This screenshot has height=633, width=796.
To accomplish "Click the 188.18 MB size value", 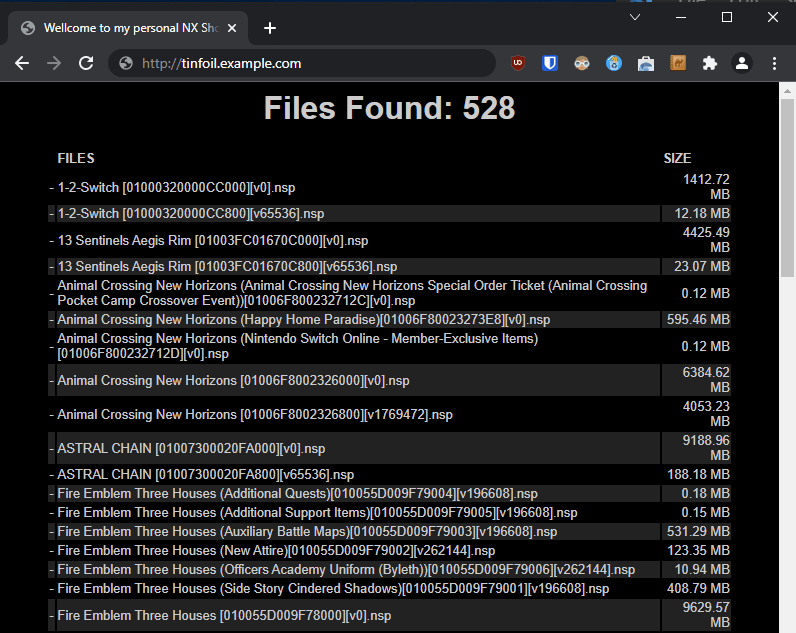I will coord(699,474).
